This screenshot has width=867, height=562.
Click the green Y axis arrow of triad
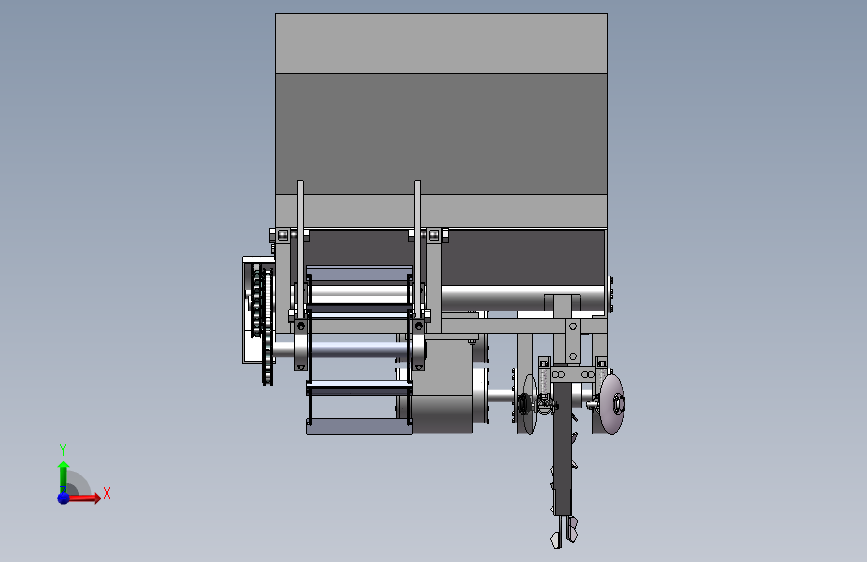click(x=63, y=476)
